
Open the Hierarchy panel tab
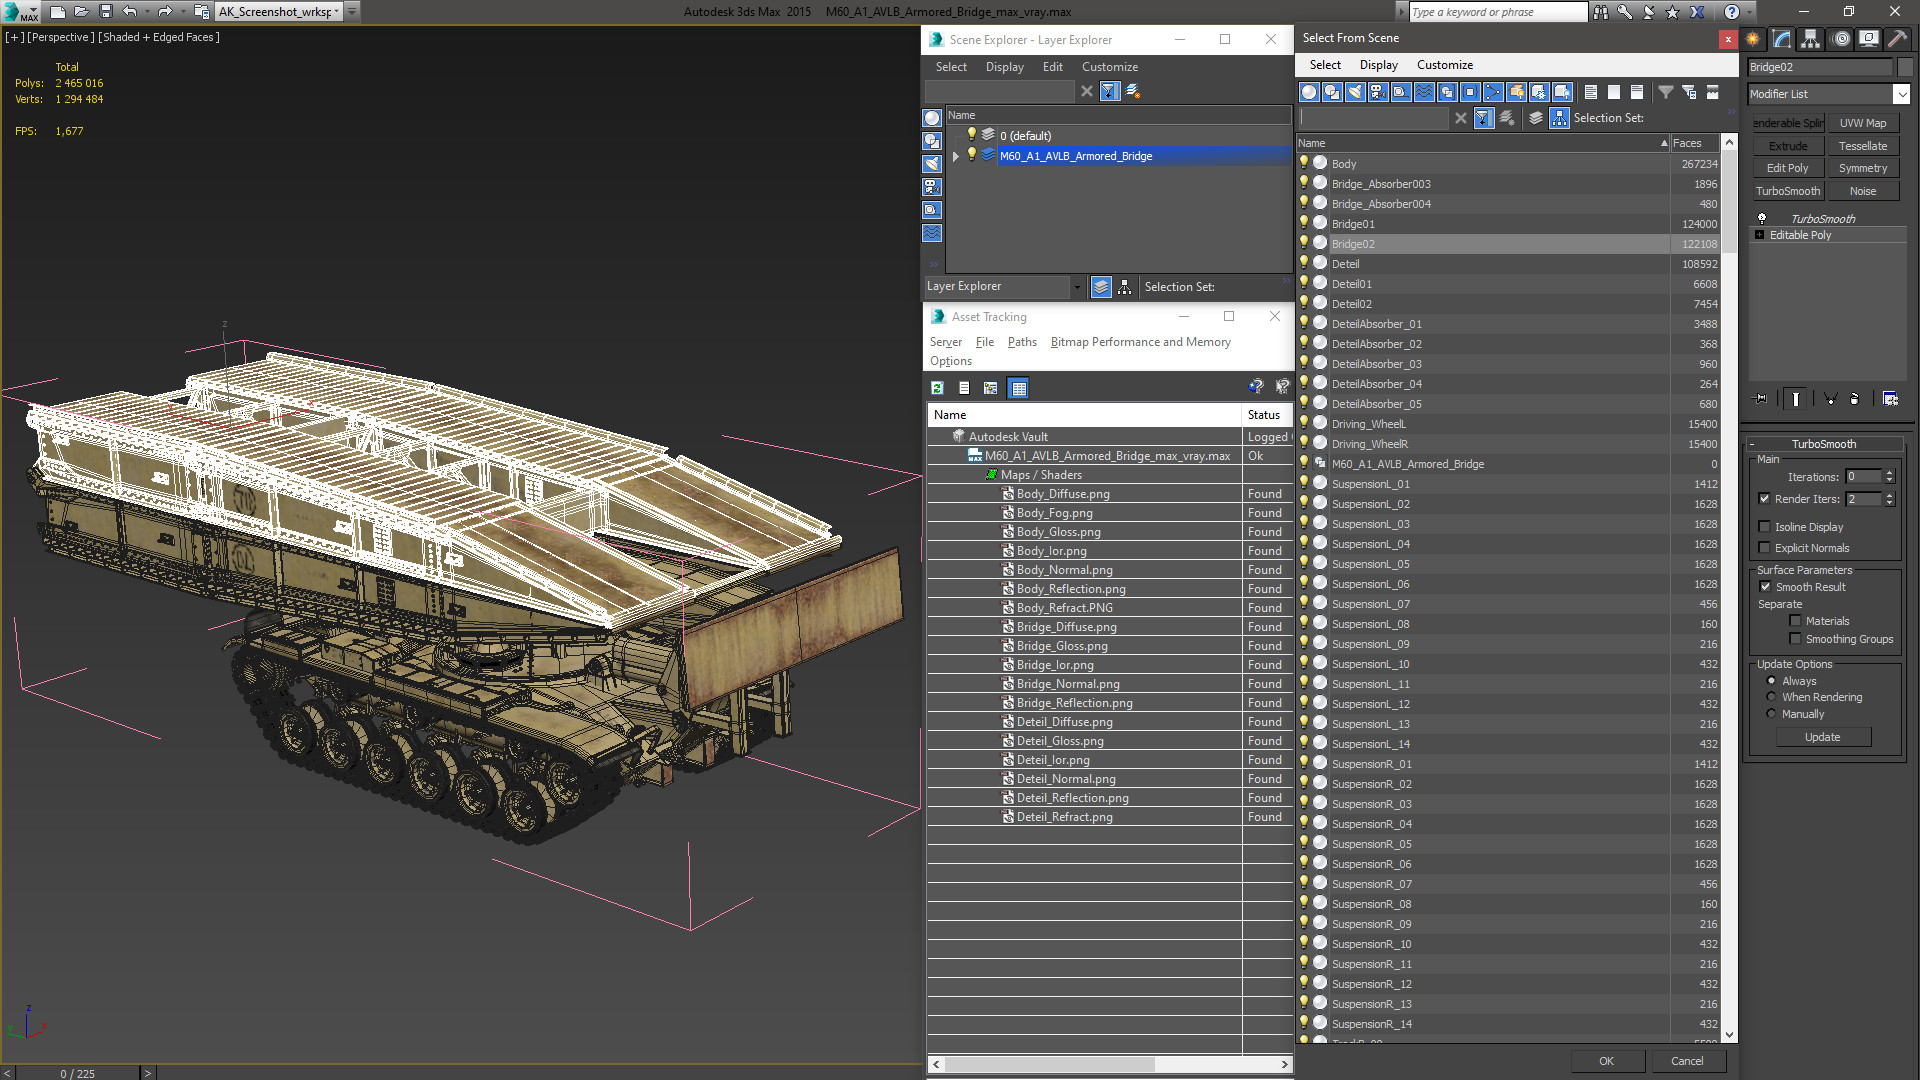pyautogui.click(x=1811, y=39)
